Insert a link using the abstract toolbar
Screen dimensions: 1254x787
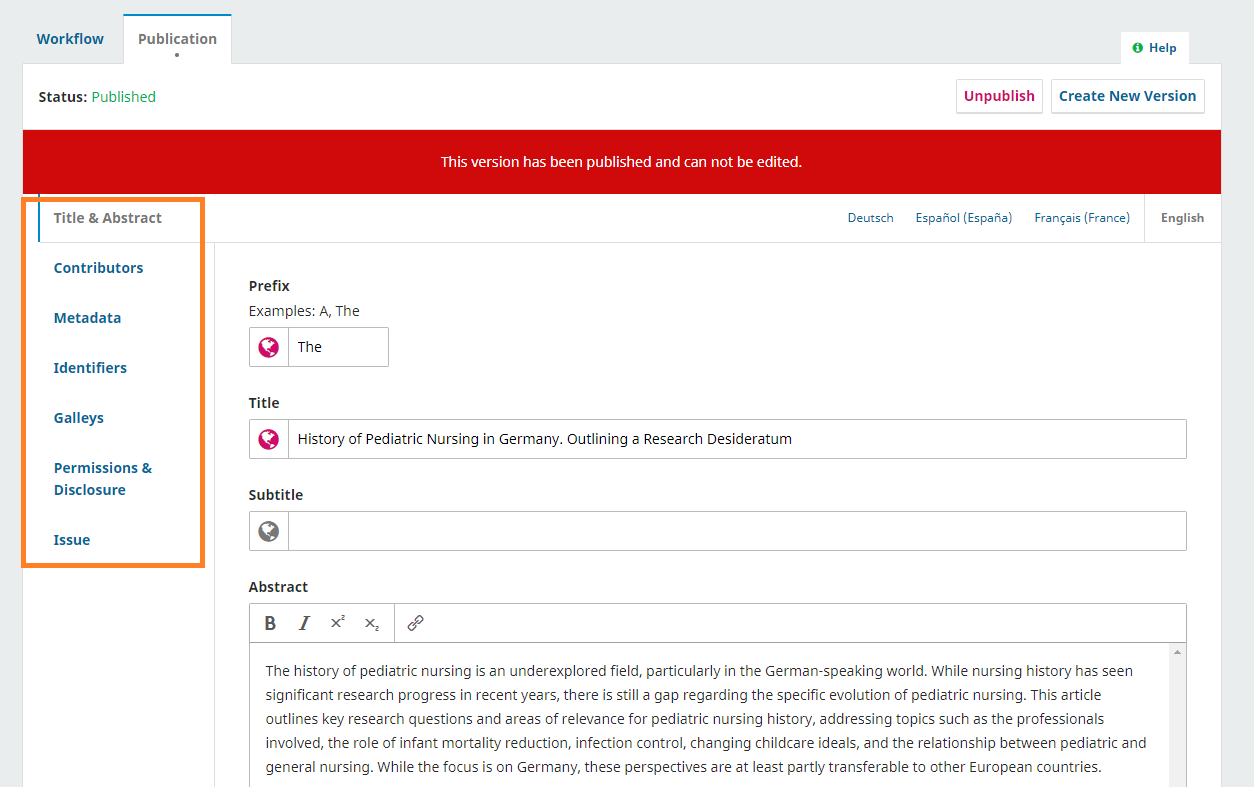point(416,623)
